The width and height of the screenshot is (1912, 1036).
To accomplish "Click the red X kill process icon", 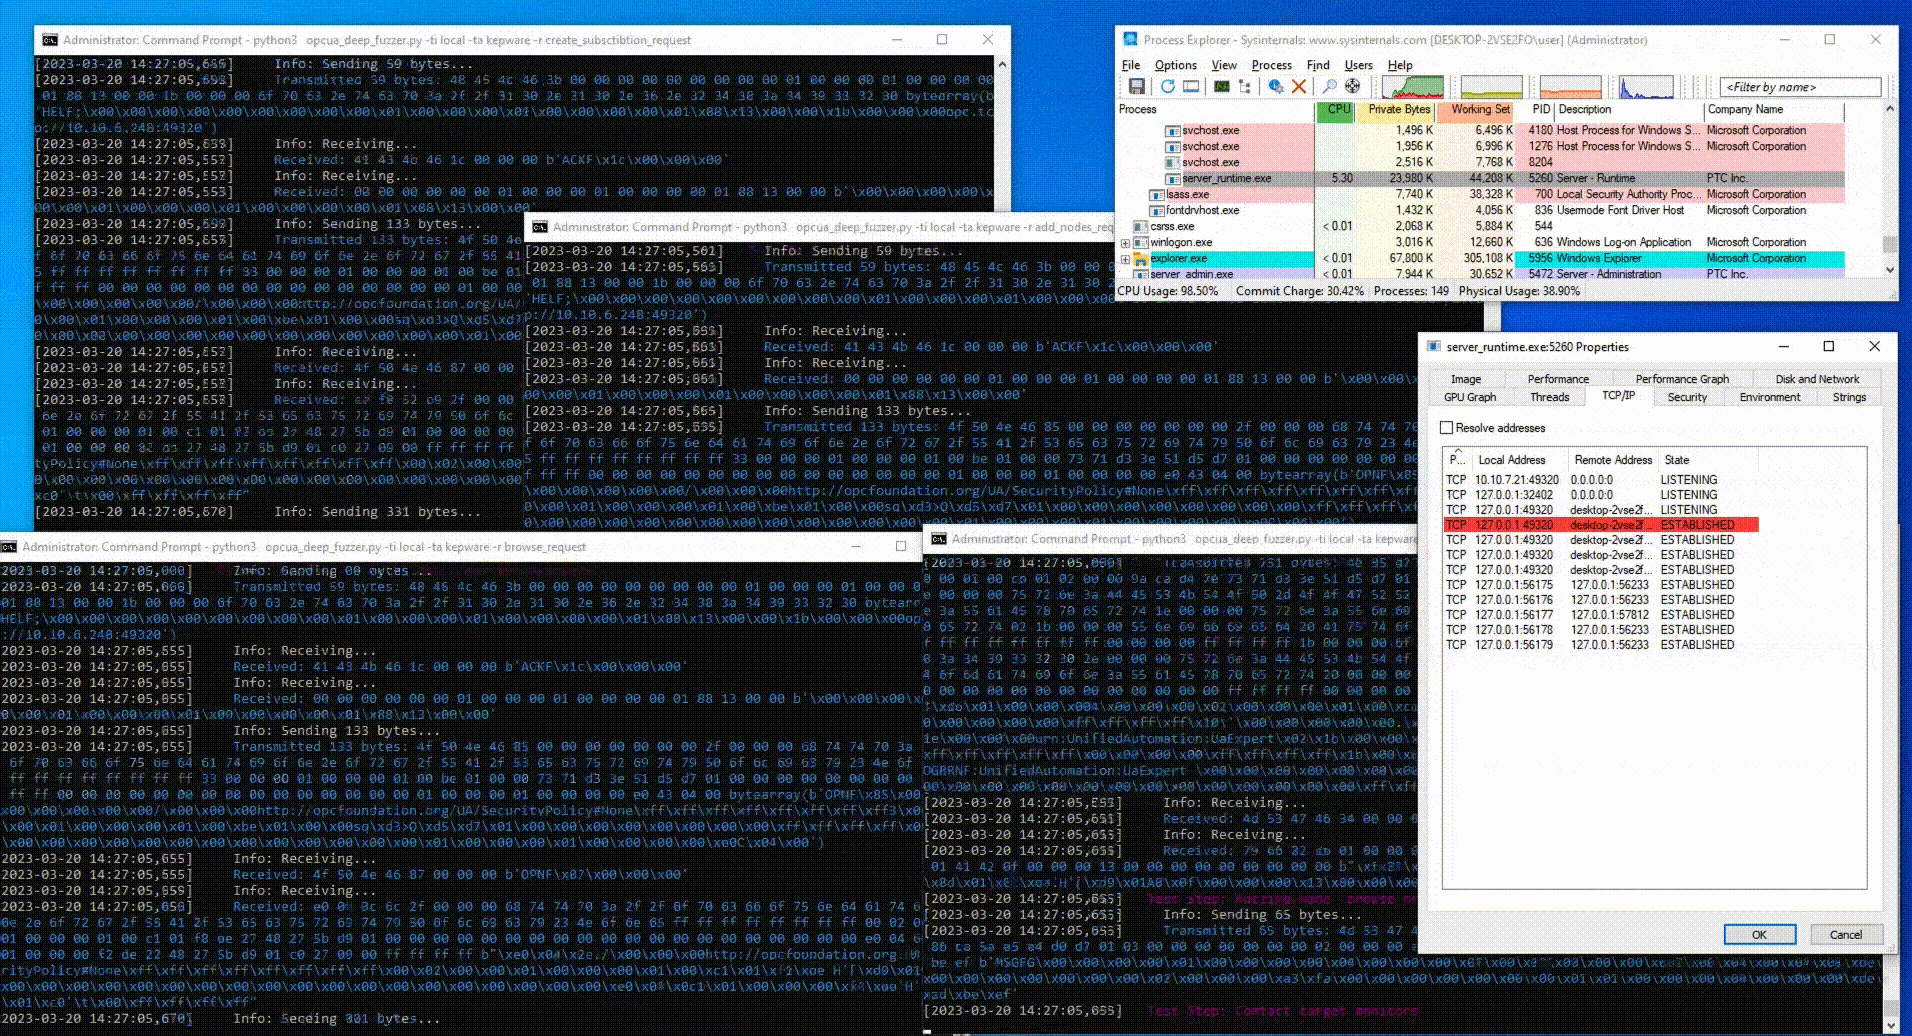I will 1299,87.
